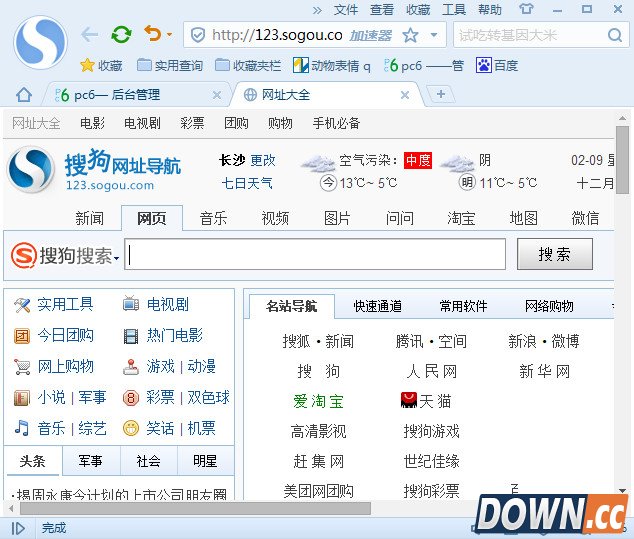Click the status bar sidebar toggle icon
634x539 pixels.
pos(18,528)
